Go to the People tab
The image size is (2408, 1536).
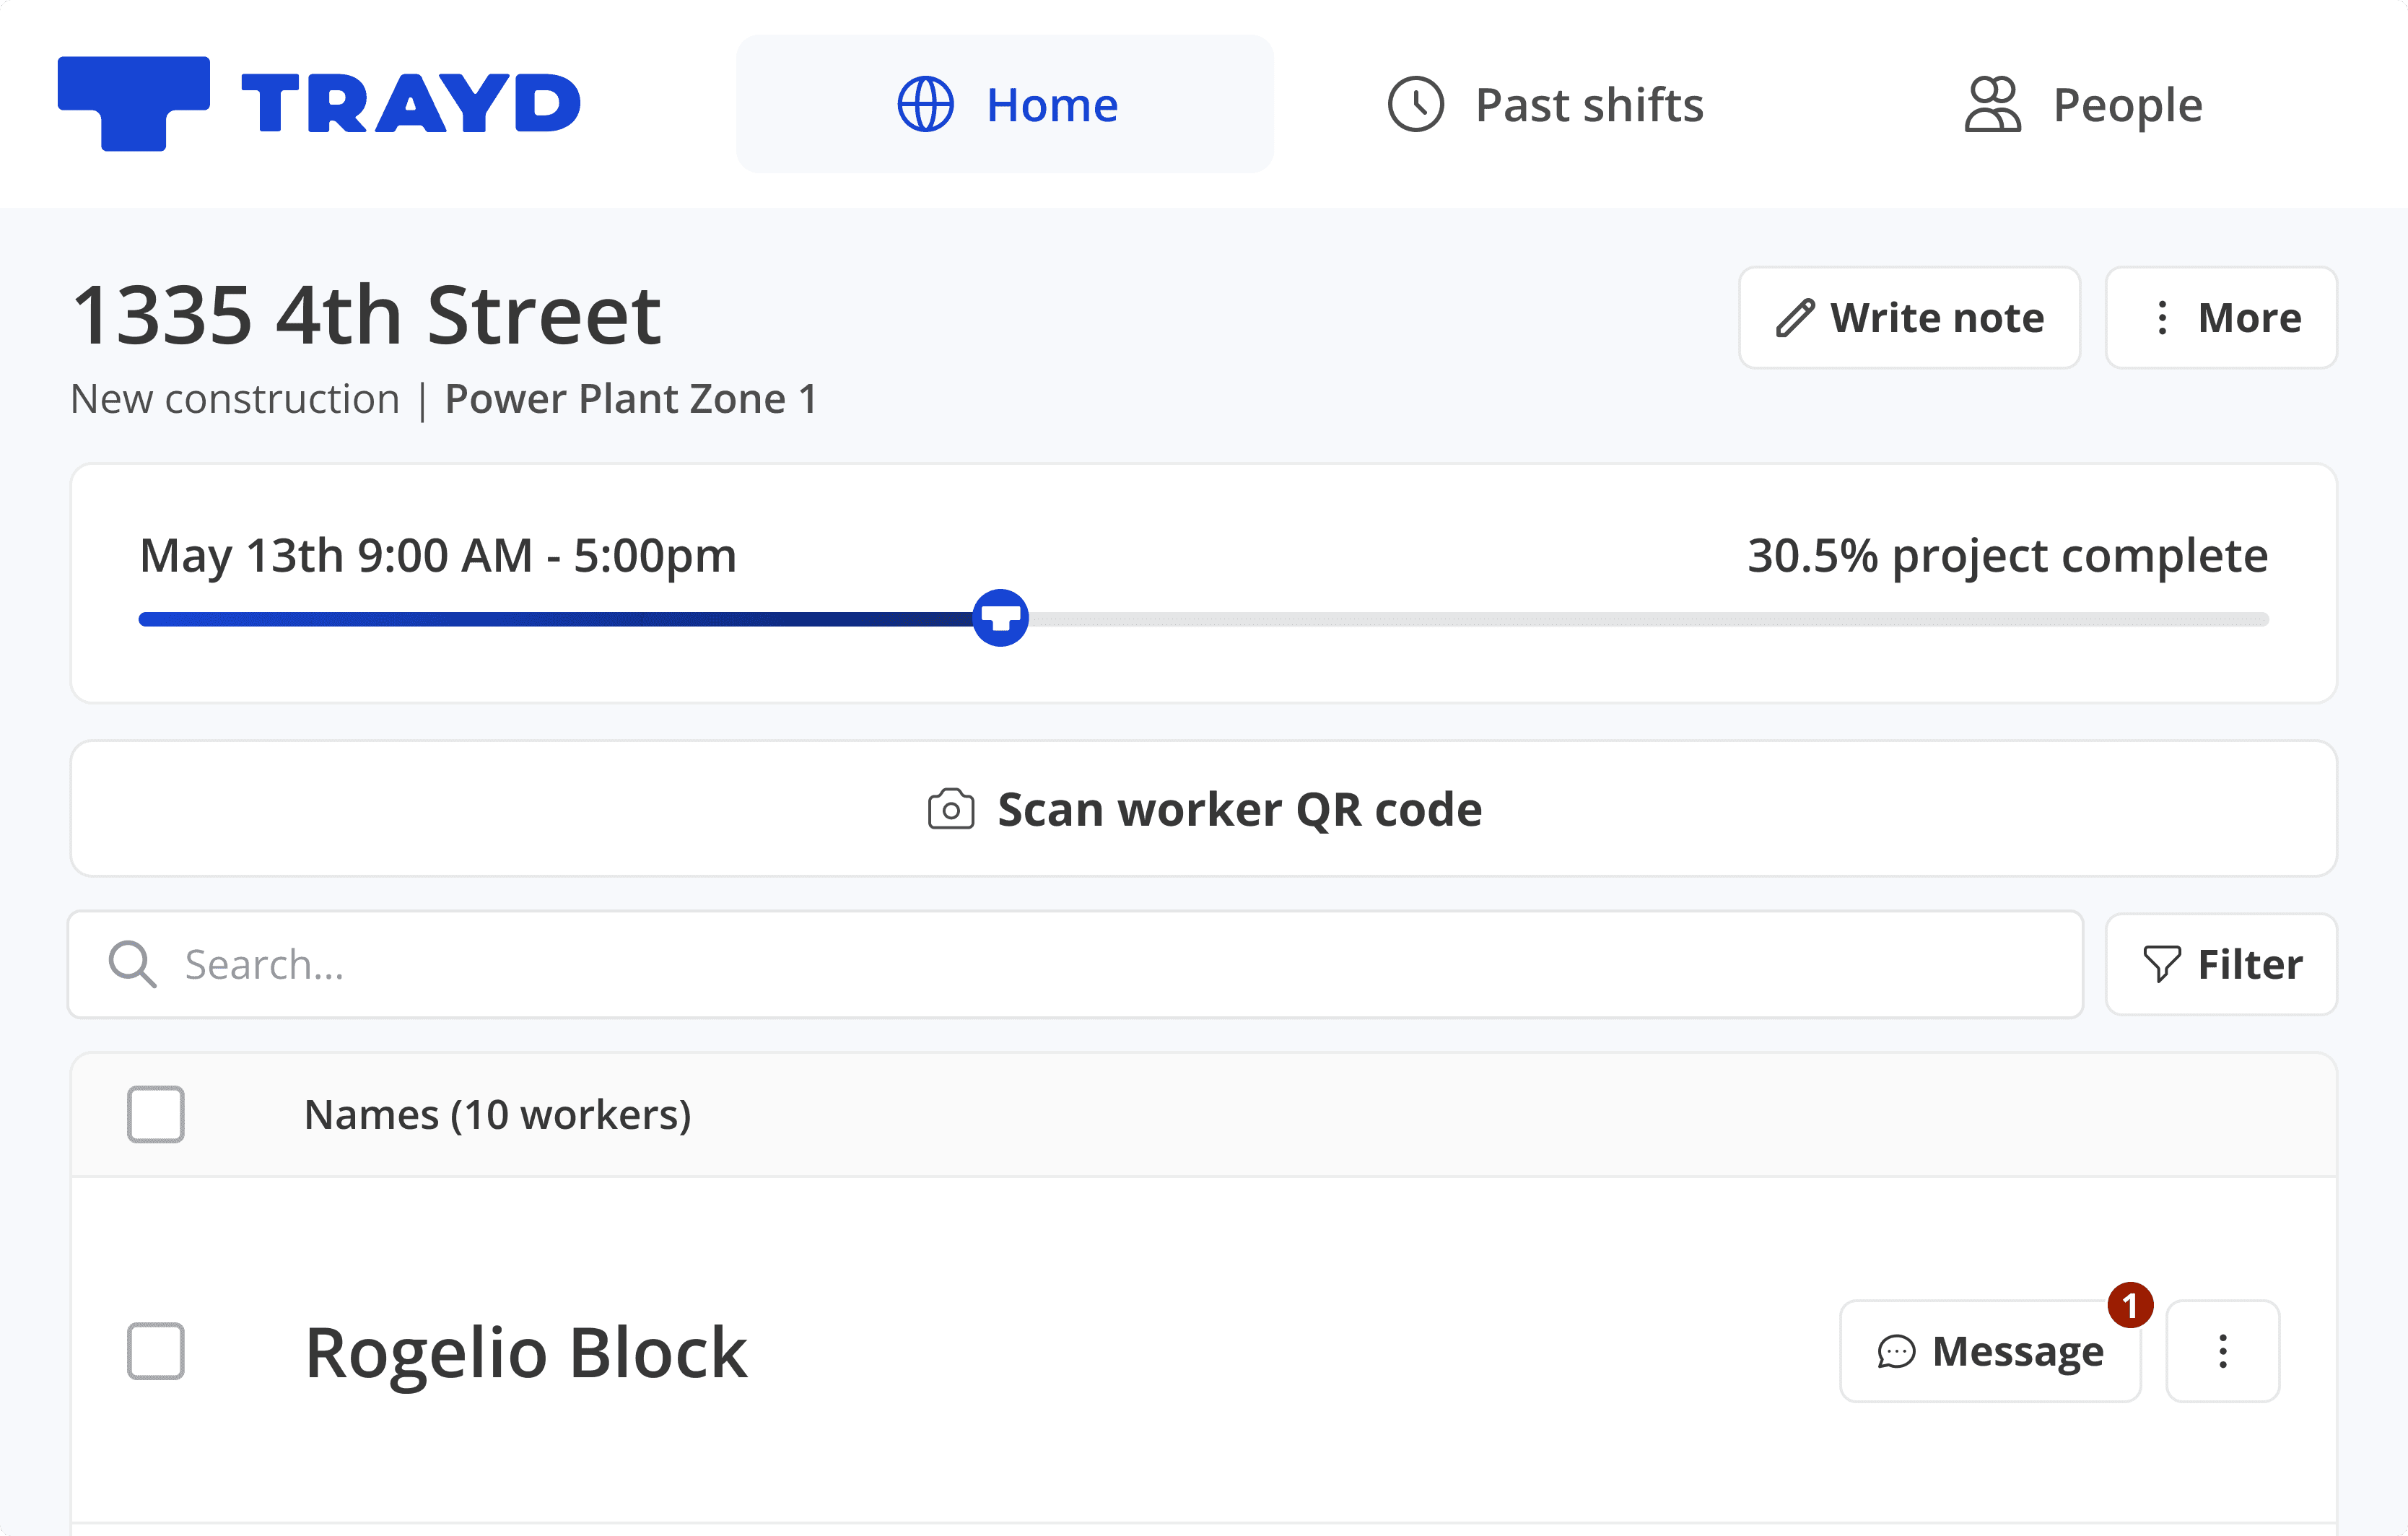[x=2084, y=104]
